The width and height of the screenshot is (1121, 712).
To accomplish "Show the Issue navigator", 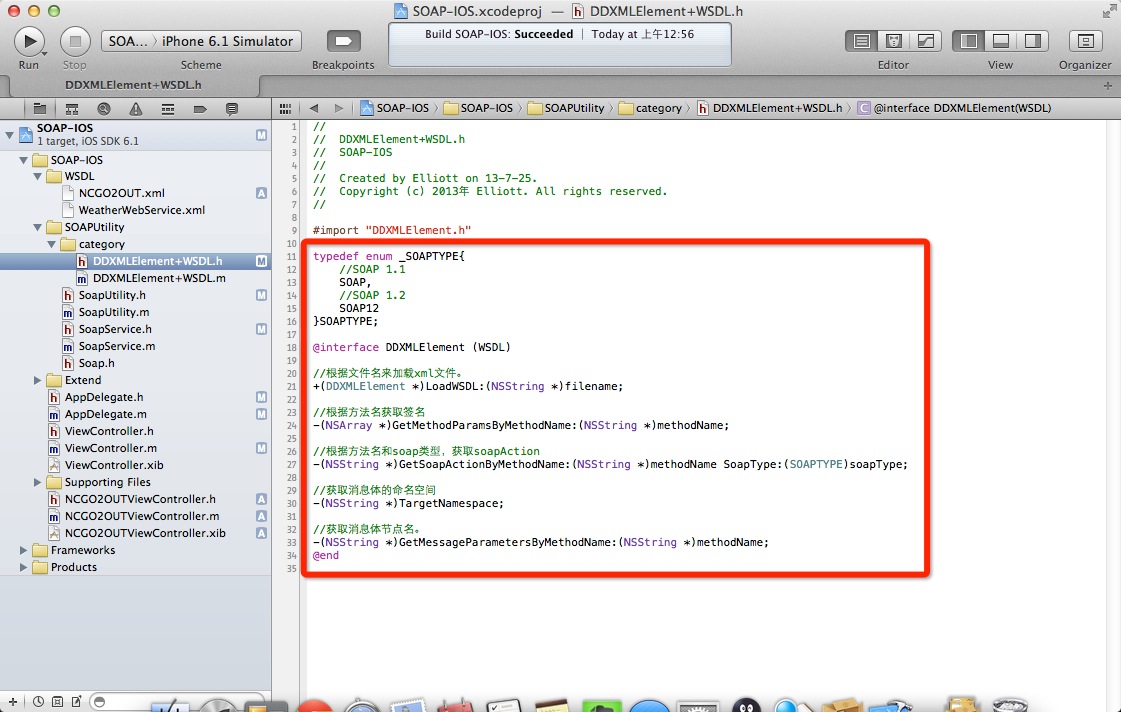I will pos(136,109).
